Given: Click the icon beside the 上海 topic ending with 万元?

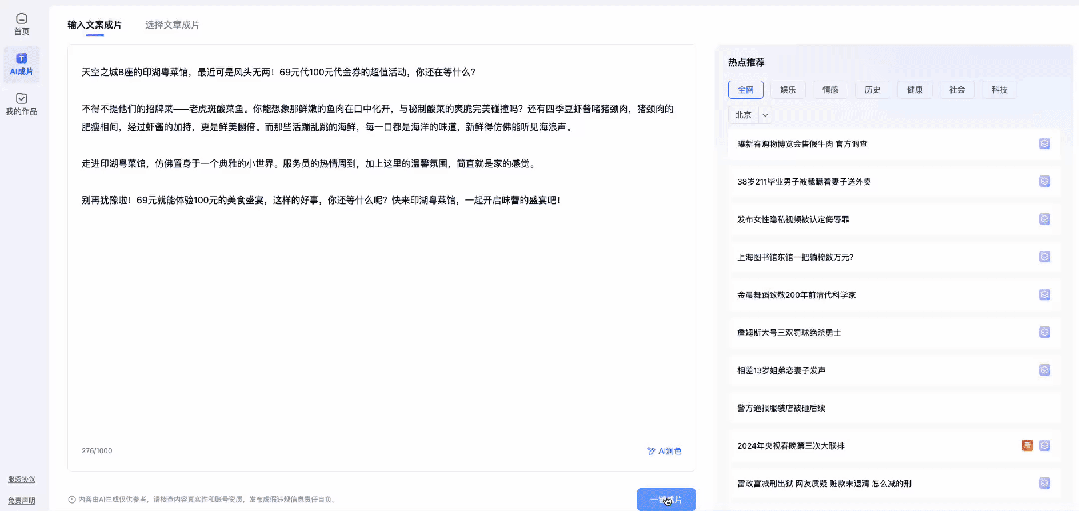Looking at the screenshot, I should coord(1044,256).
